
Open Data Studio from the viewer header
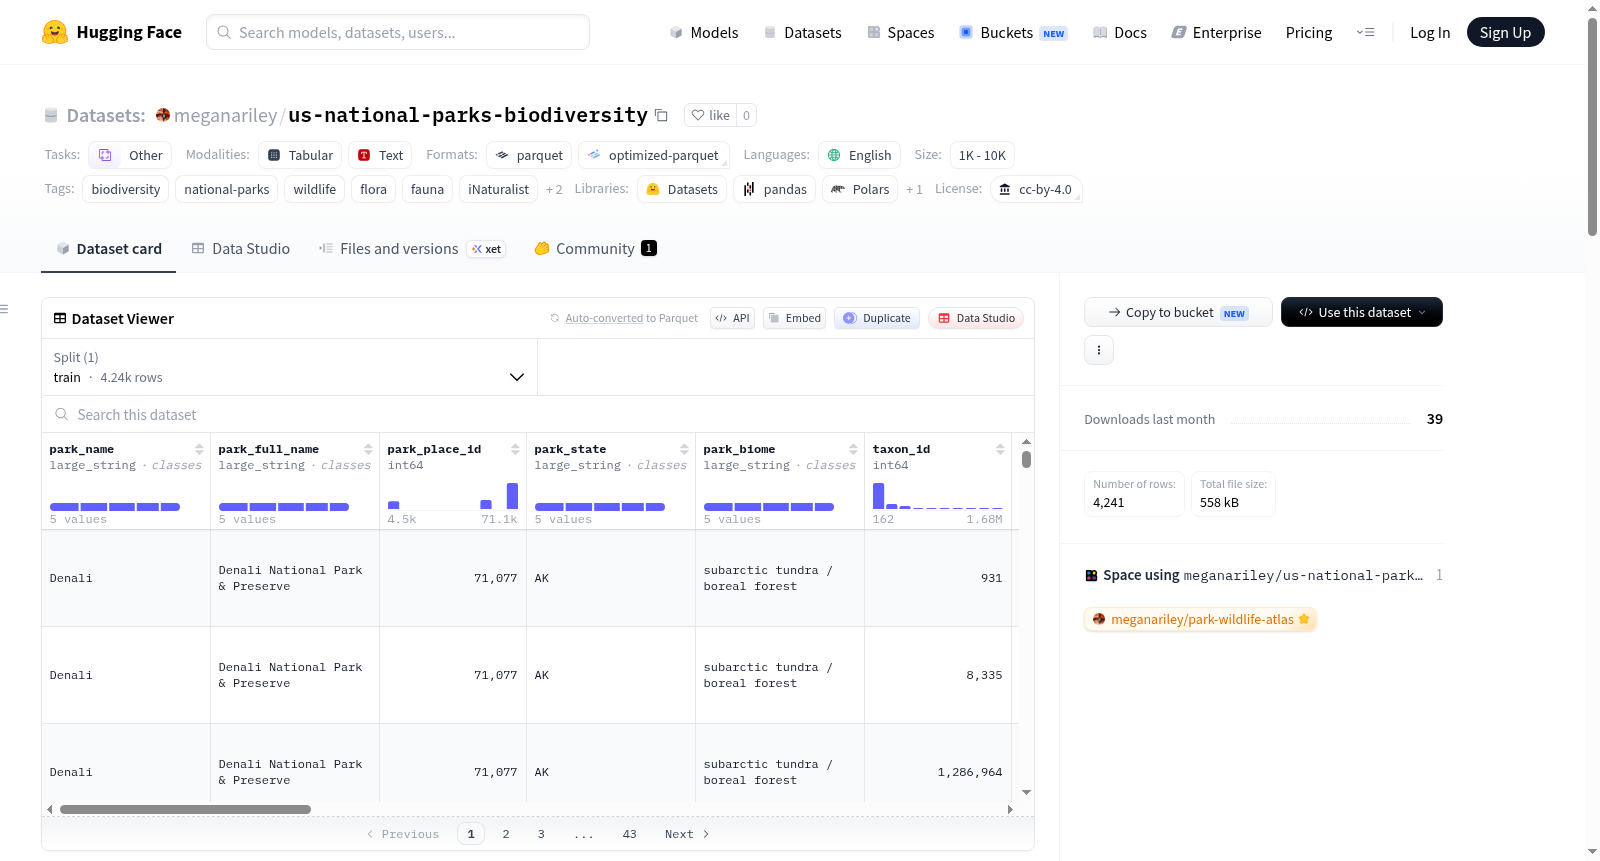click(976, 318)
